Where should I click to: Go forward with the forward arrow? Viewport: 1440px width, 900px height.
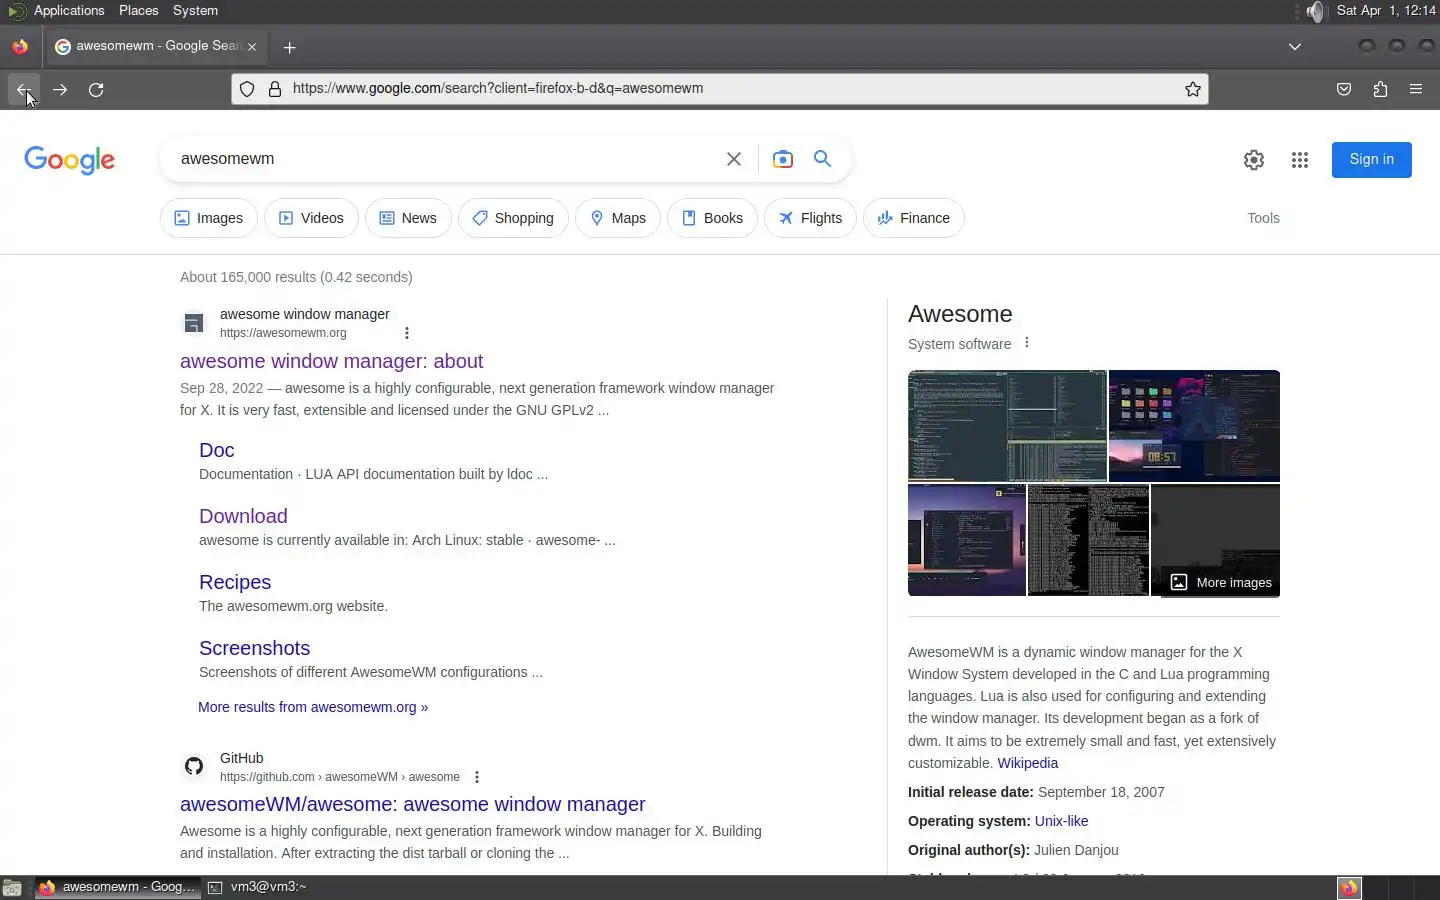coord(60,89)
